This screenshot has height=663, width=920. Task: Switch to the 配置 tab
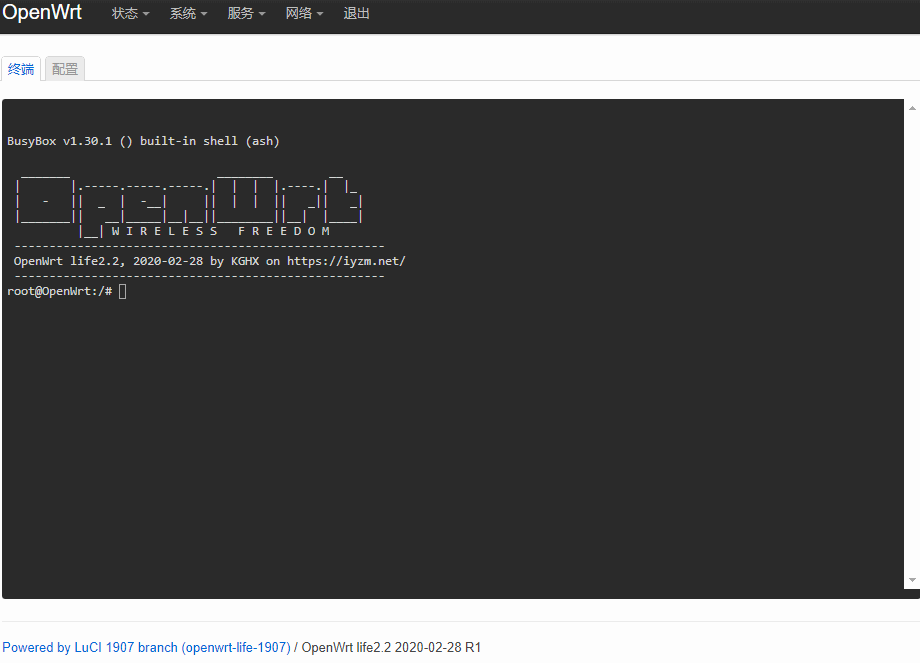click(x=64, y=68)
